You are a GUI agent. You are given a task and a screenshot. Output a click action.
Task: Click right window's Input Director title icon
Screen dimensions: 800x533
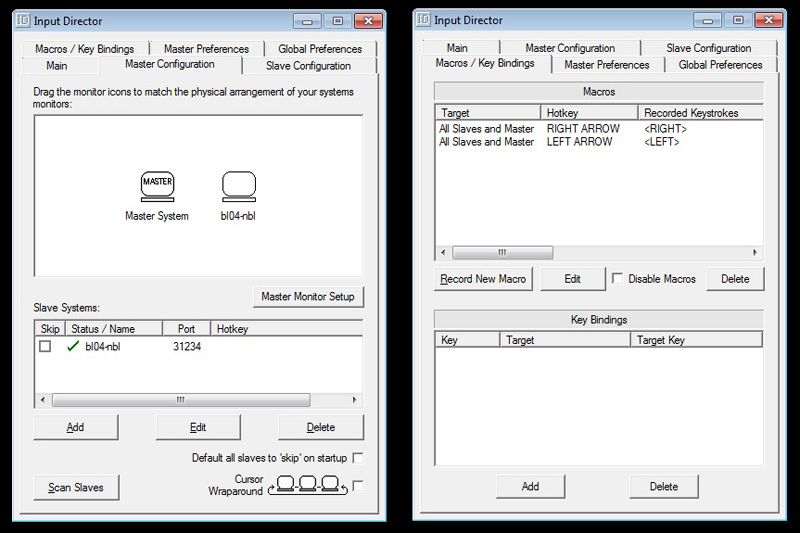tap(422, 19)
